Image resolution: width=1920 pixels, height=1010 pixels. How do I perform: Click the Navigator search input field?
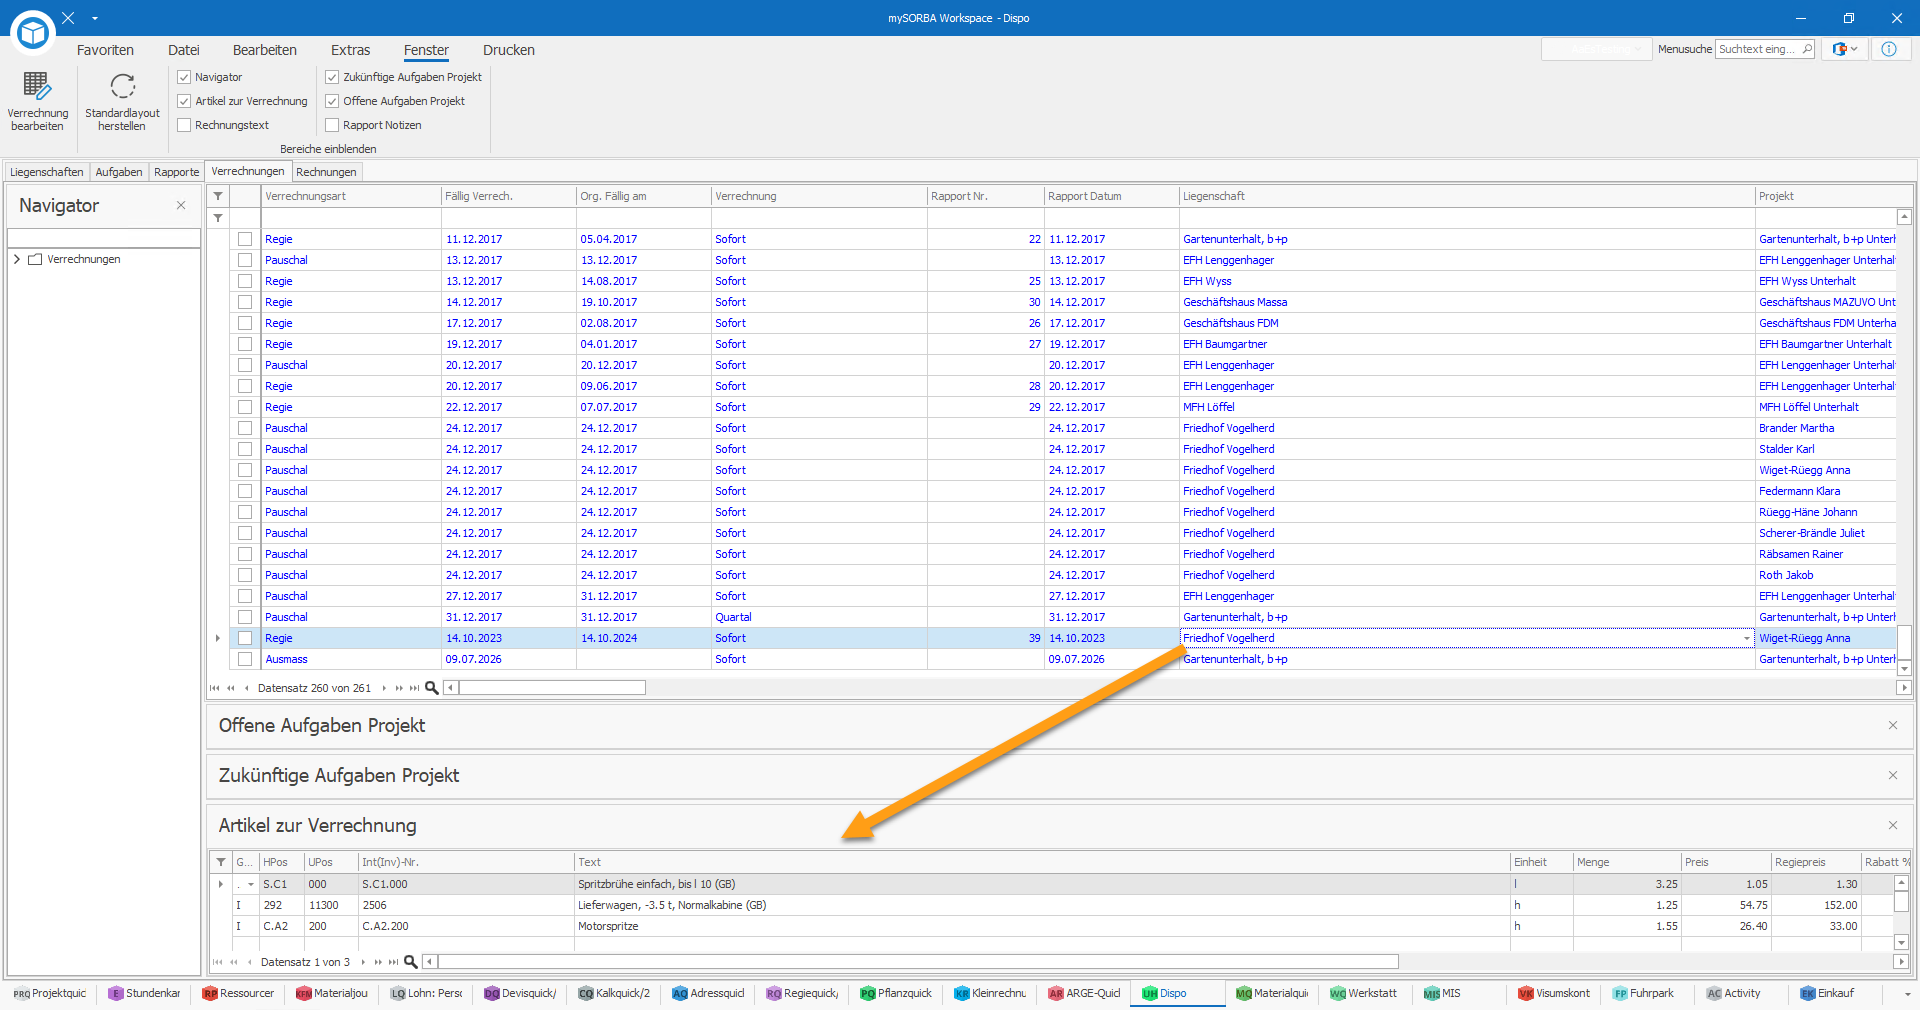coord(104,238)
